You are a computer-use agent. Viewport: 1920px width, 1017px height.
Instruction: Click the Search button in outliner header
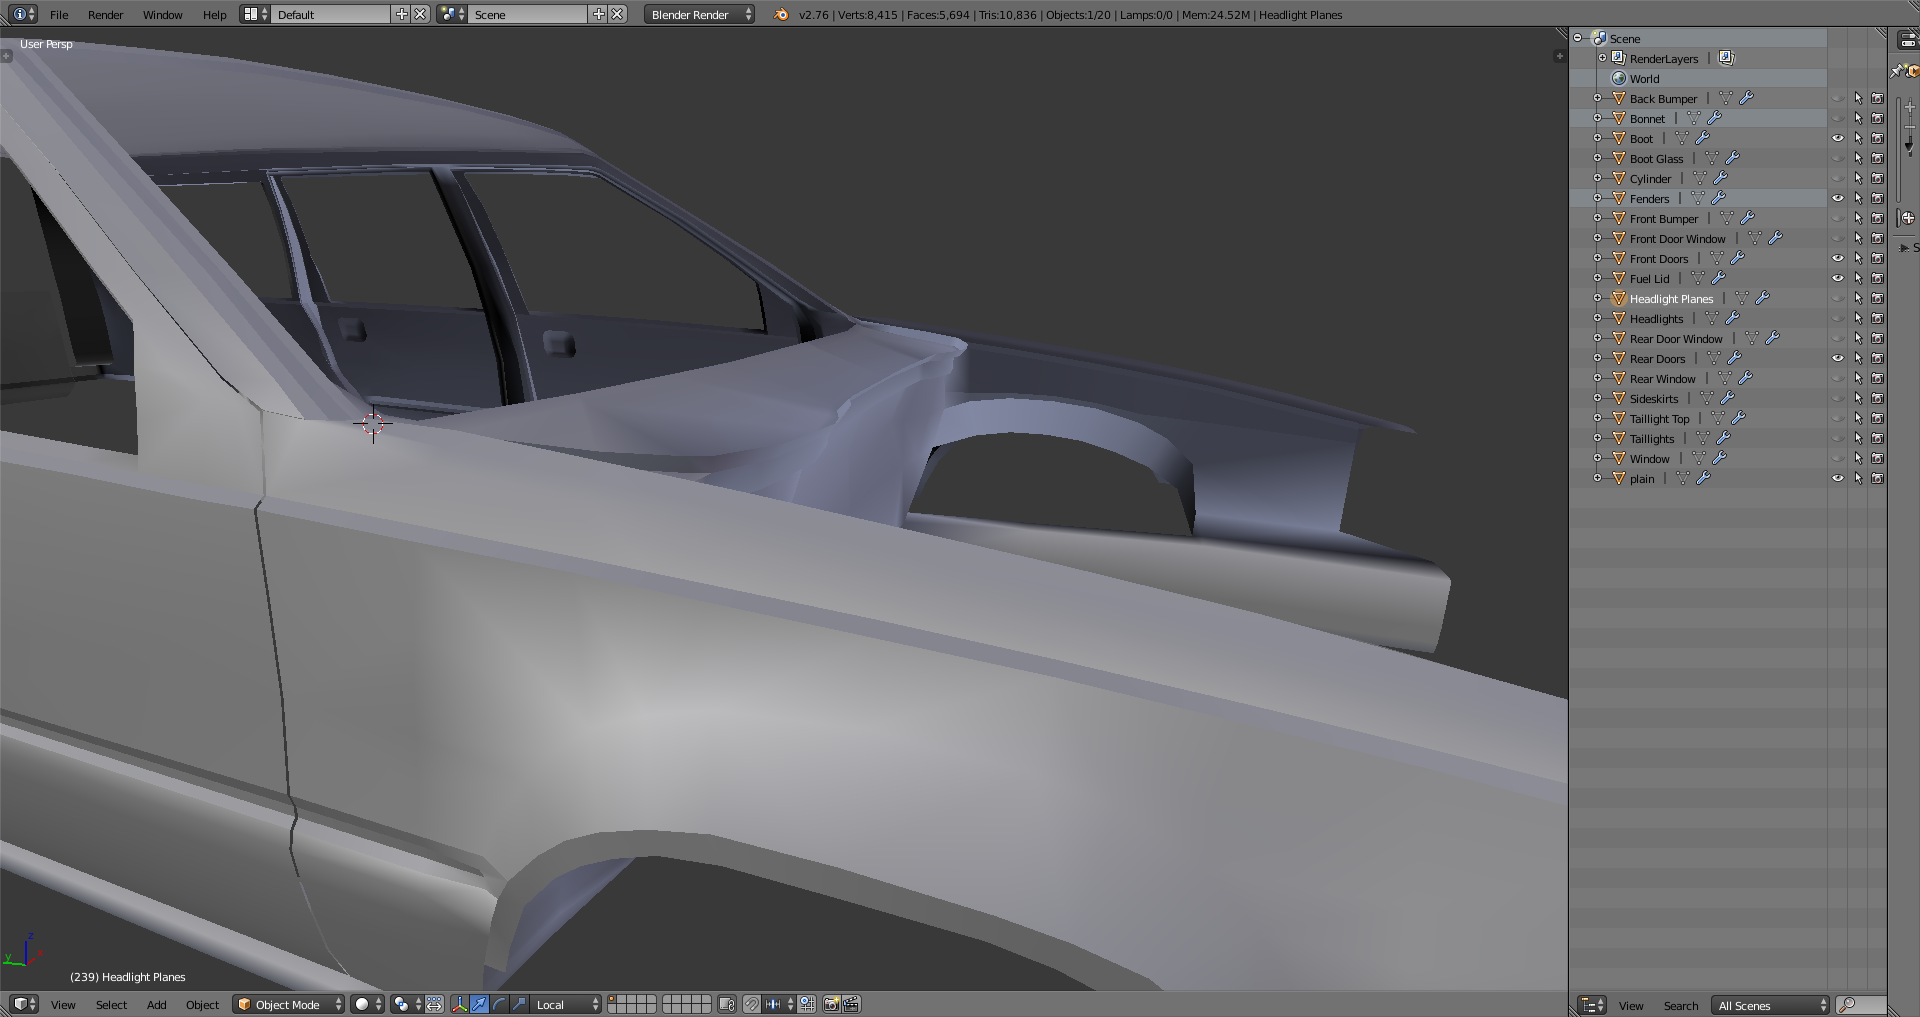(x=1680, y=1005)
